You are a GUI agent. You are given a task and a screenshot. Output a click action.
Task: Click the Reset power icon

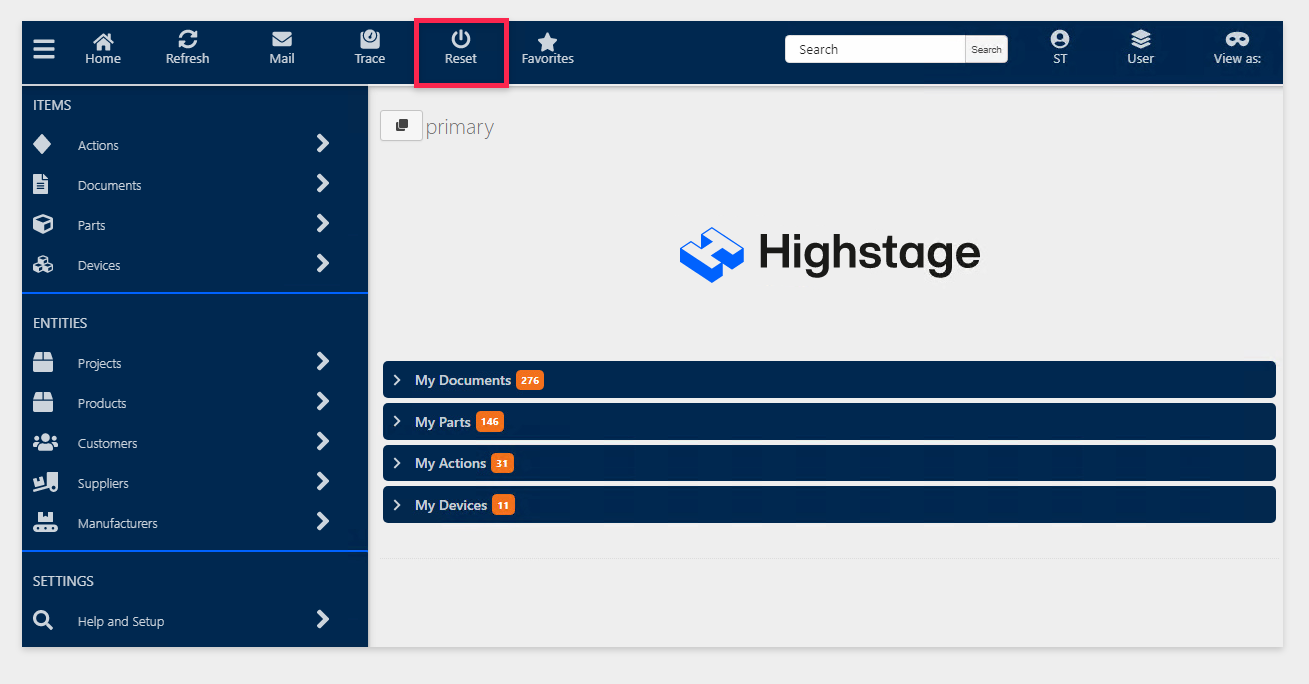461,40
